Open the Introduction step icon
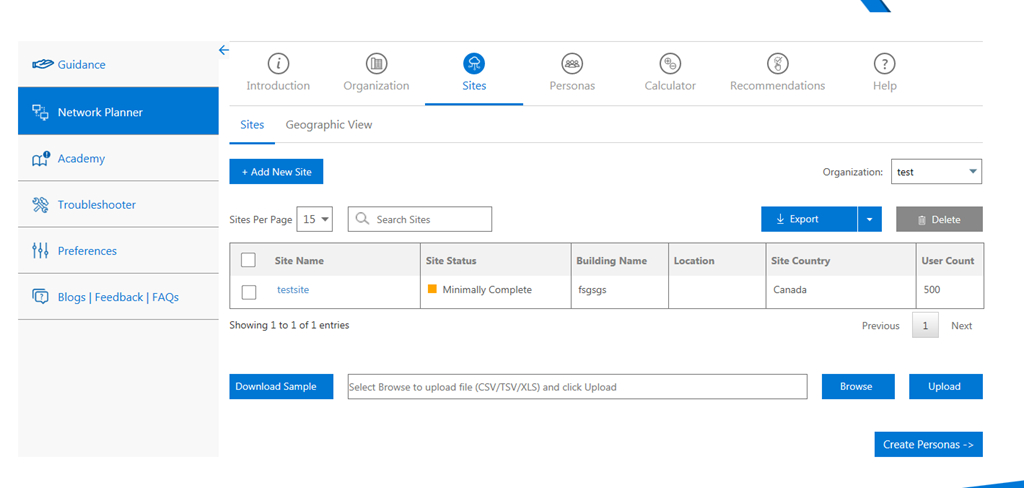This screenshot has width=1024, height=488. [278, 64]
